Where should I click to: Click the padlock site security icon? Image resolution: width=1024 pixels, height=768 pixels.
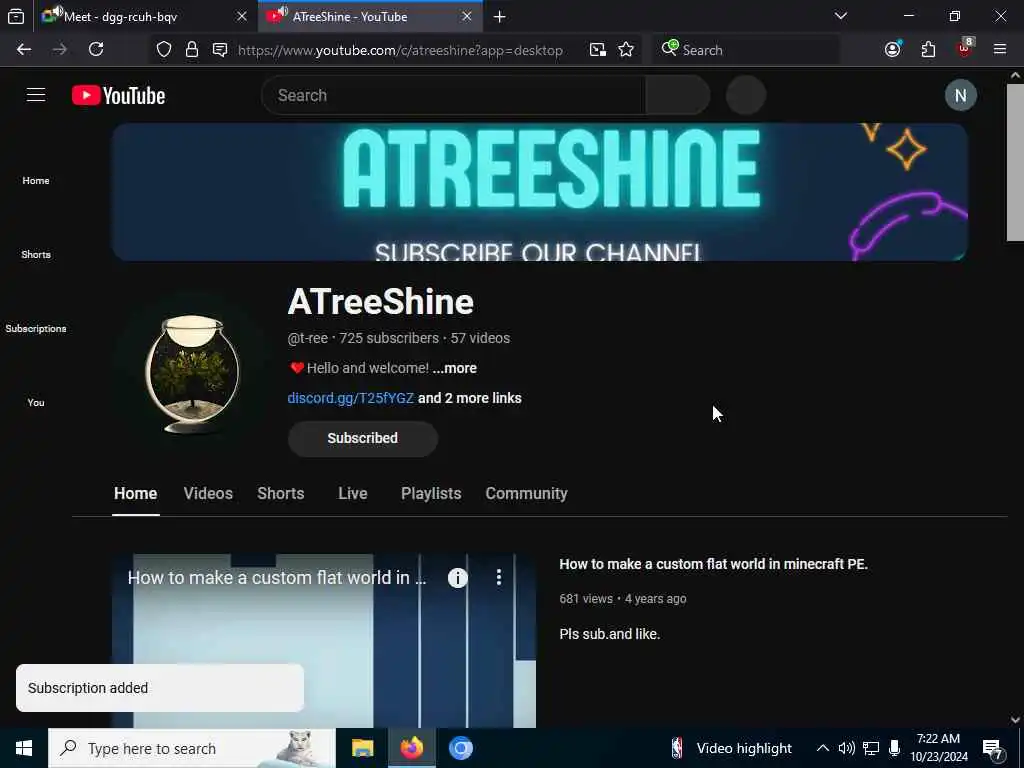(x=191, y=50)
